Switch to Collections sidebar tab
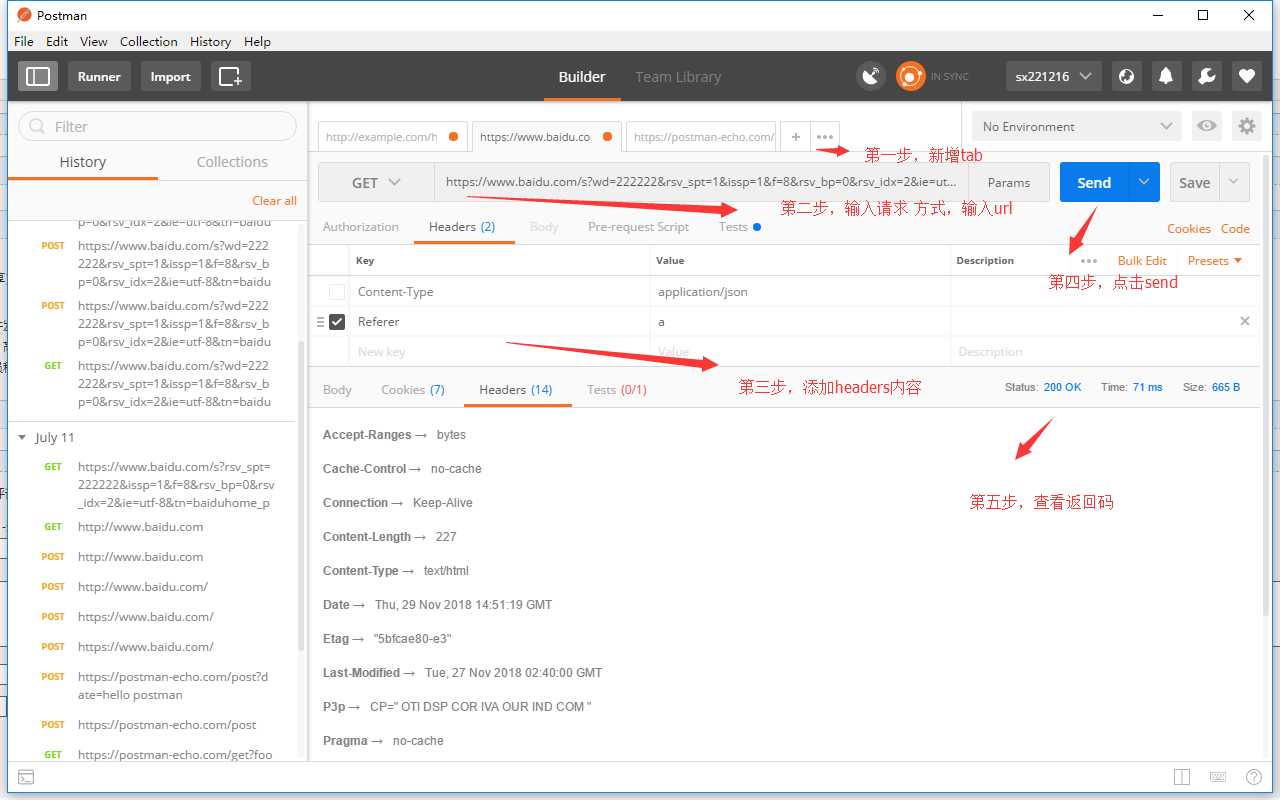The image size is (1280, 800). coord(232,161)
